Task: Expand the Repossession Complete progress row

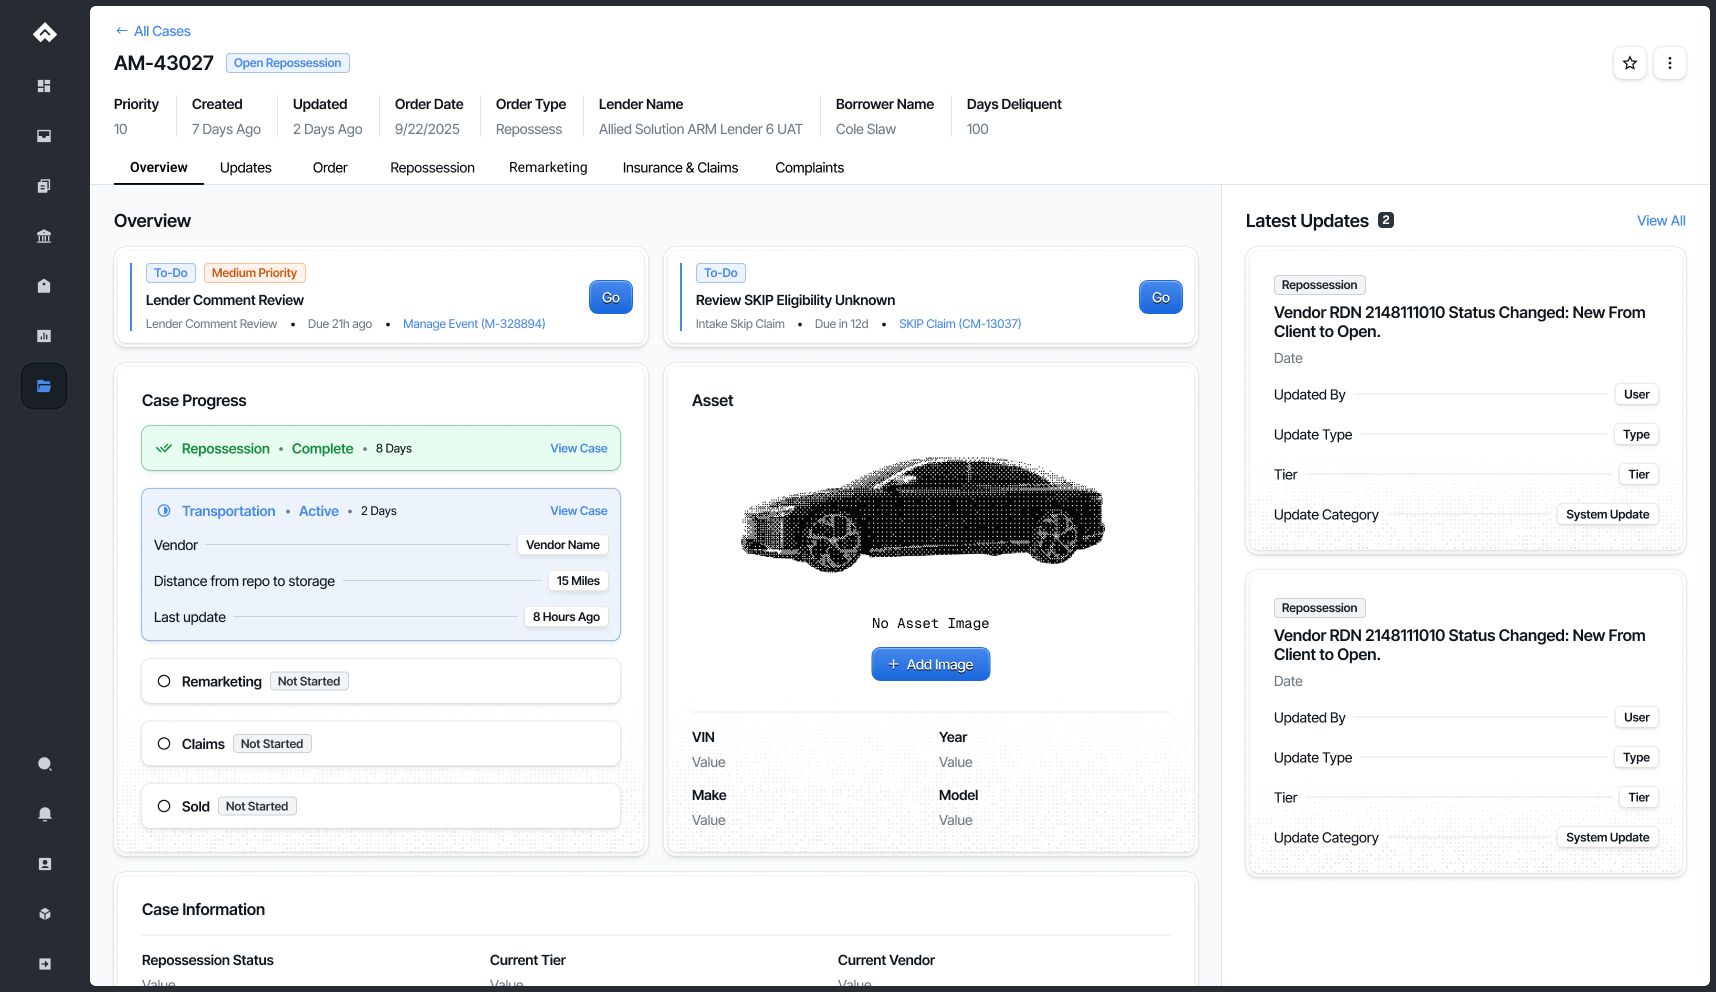Action: point(380,449)
